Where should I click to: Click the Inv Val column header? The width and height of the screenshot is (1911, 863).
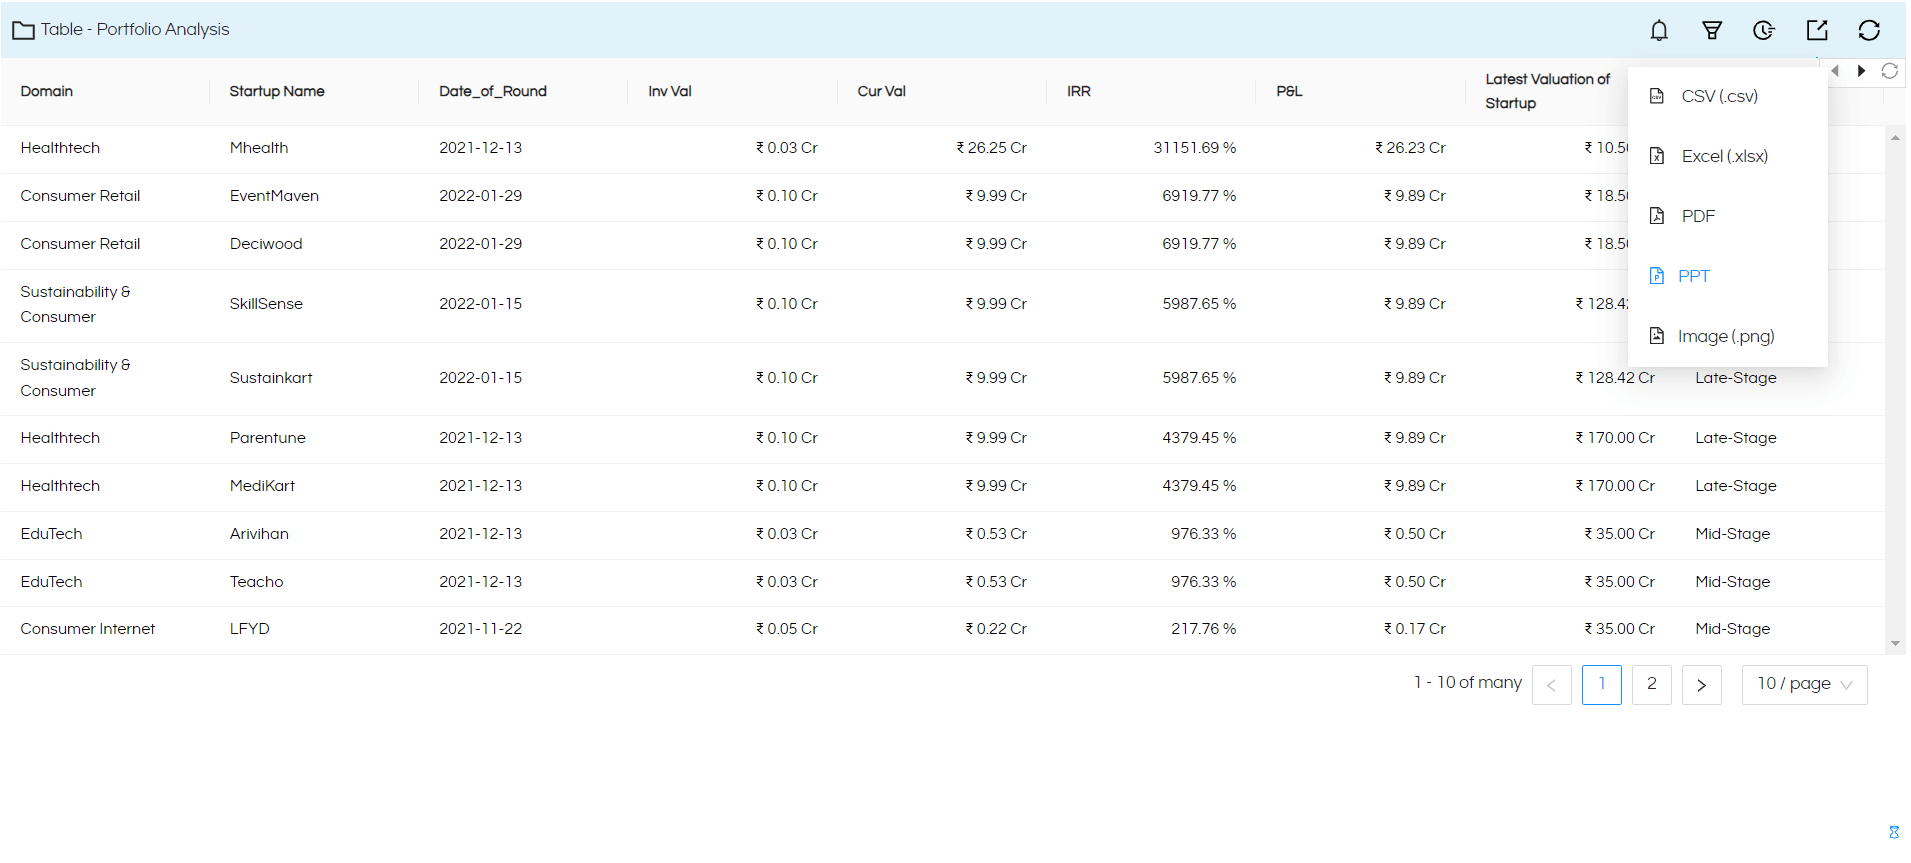[x=670, y=91]
